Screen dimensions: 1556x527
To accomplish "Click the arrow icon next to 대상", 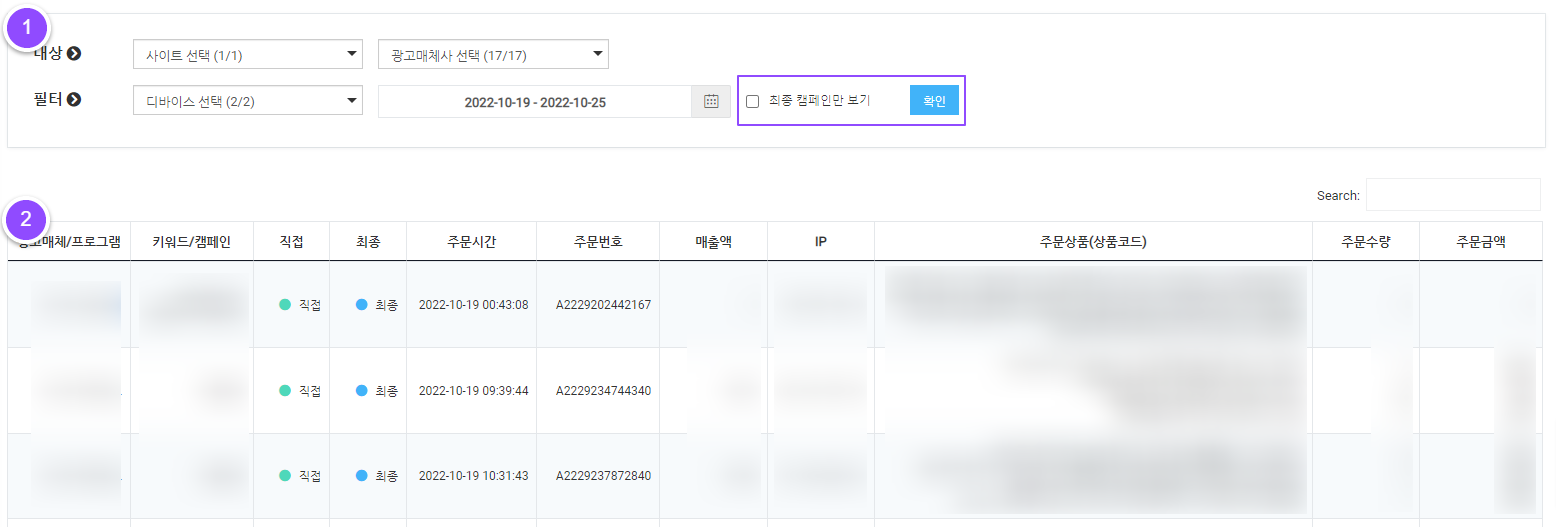I will [x=74, y=54].
